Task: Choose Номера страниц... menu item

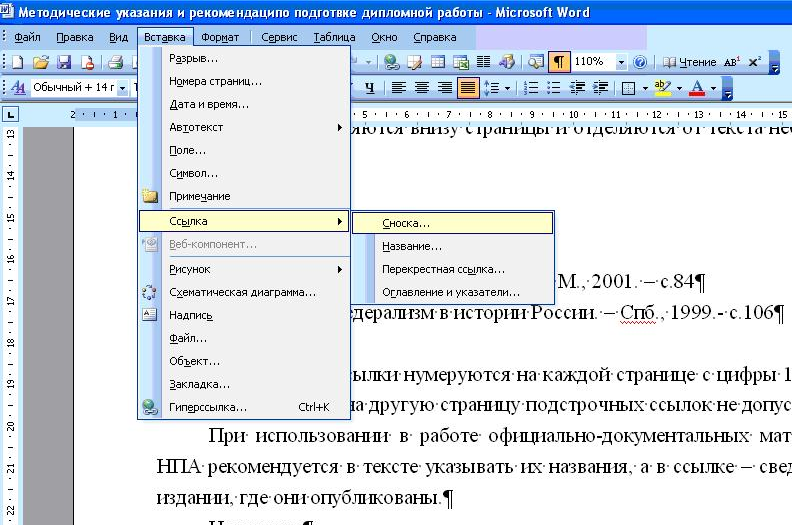Action: 244,81
